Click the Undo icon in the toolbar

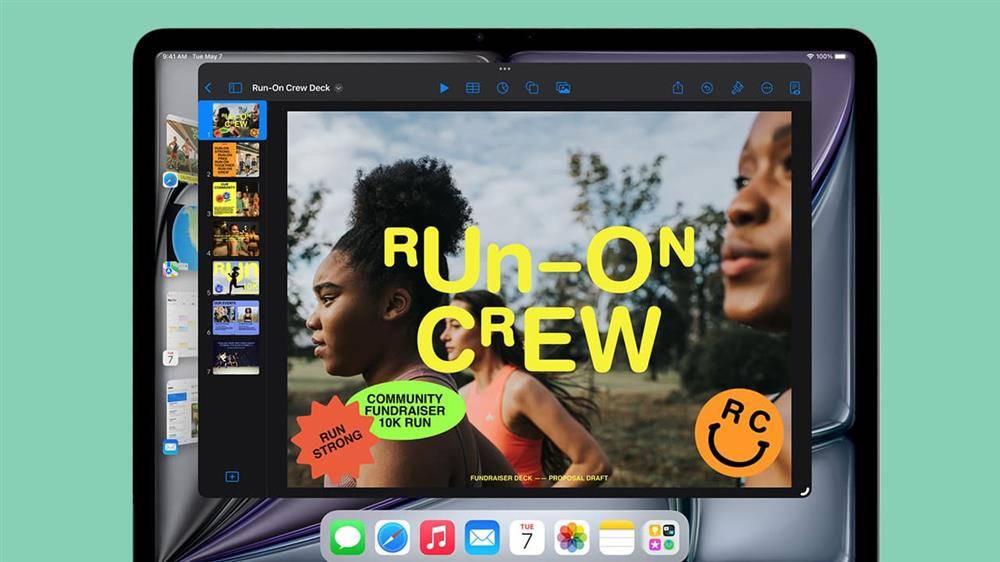[x=707, y=88]
